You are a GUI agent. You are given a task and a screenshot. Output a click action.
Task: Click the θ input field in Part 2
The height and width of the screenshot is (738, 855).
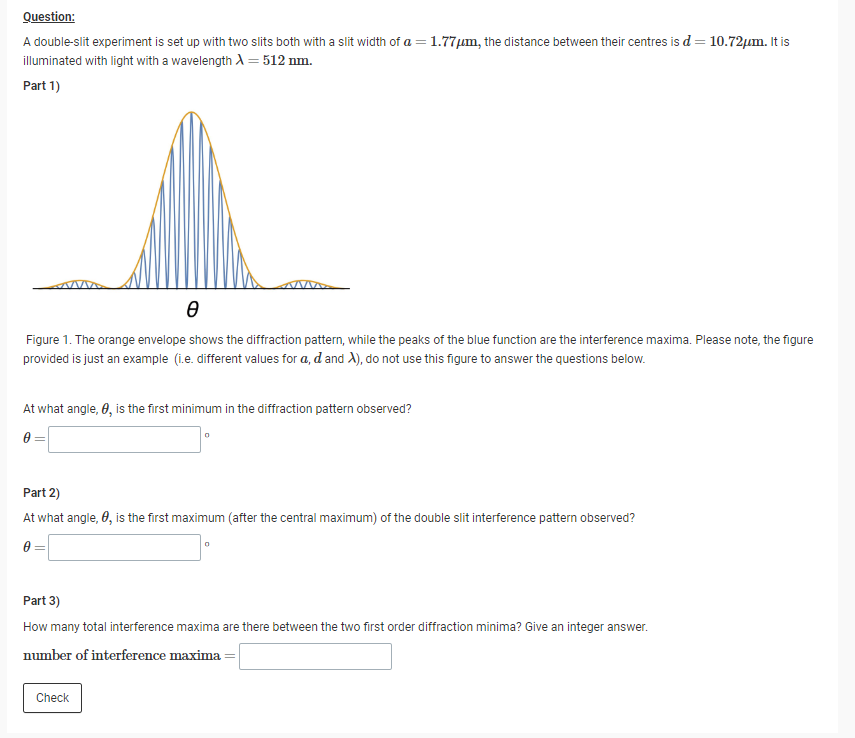[123, 547]
